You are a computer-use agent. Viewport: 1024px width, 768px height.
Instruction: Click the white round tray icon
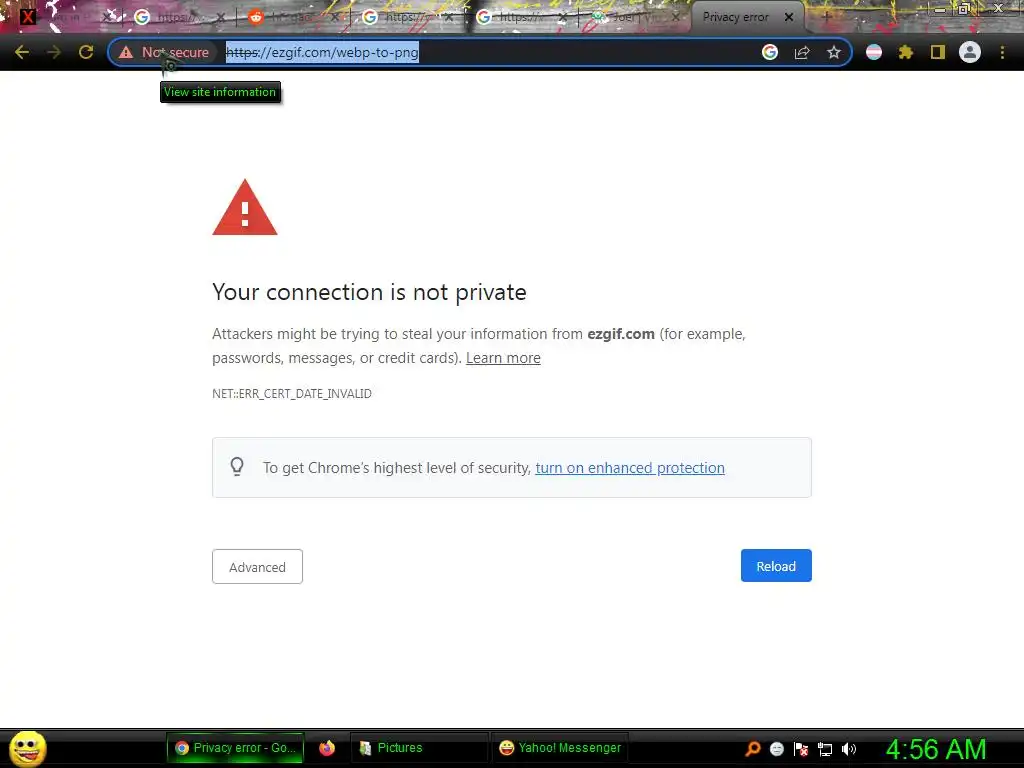[x=776, y=749]
